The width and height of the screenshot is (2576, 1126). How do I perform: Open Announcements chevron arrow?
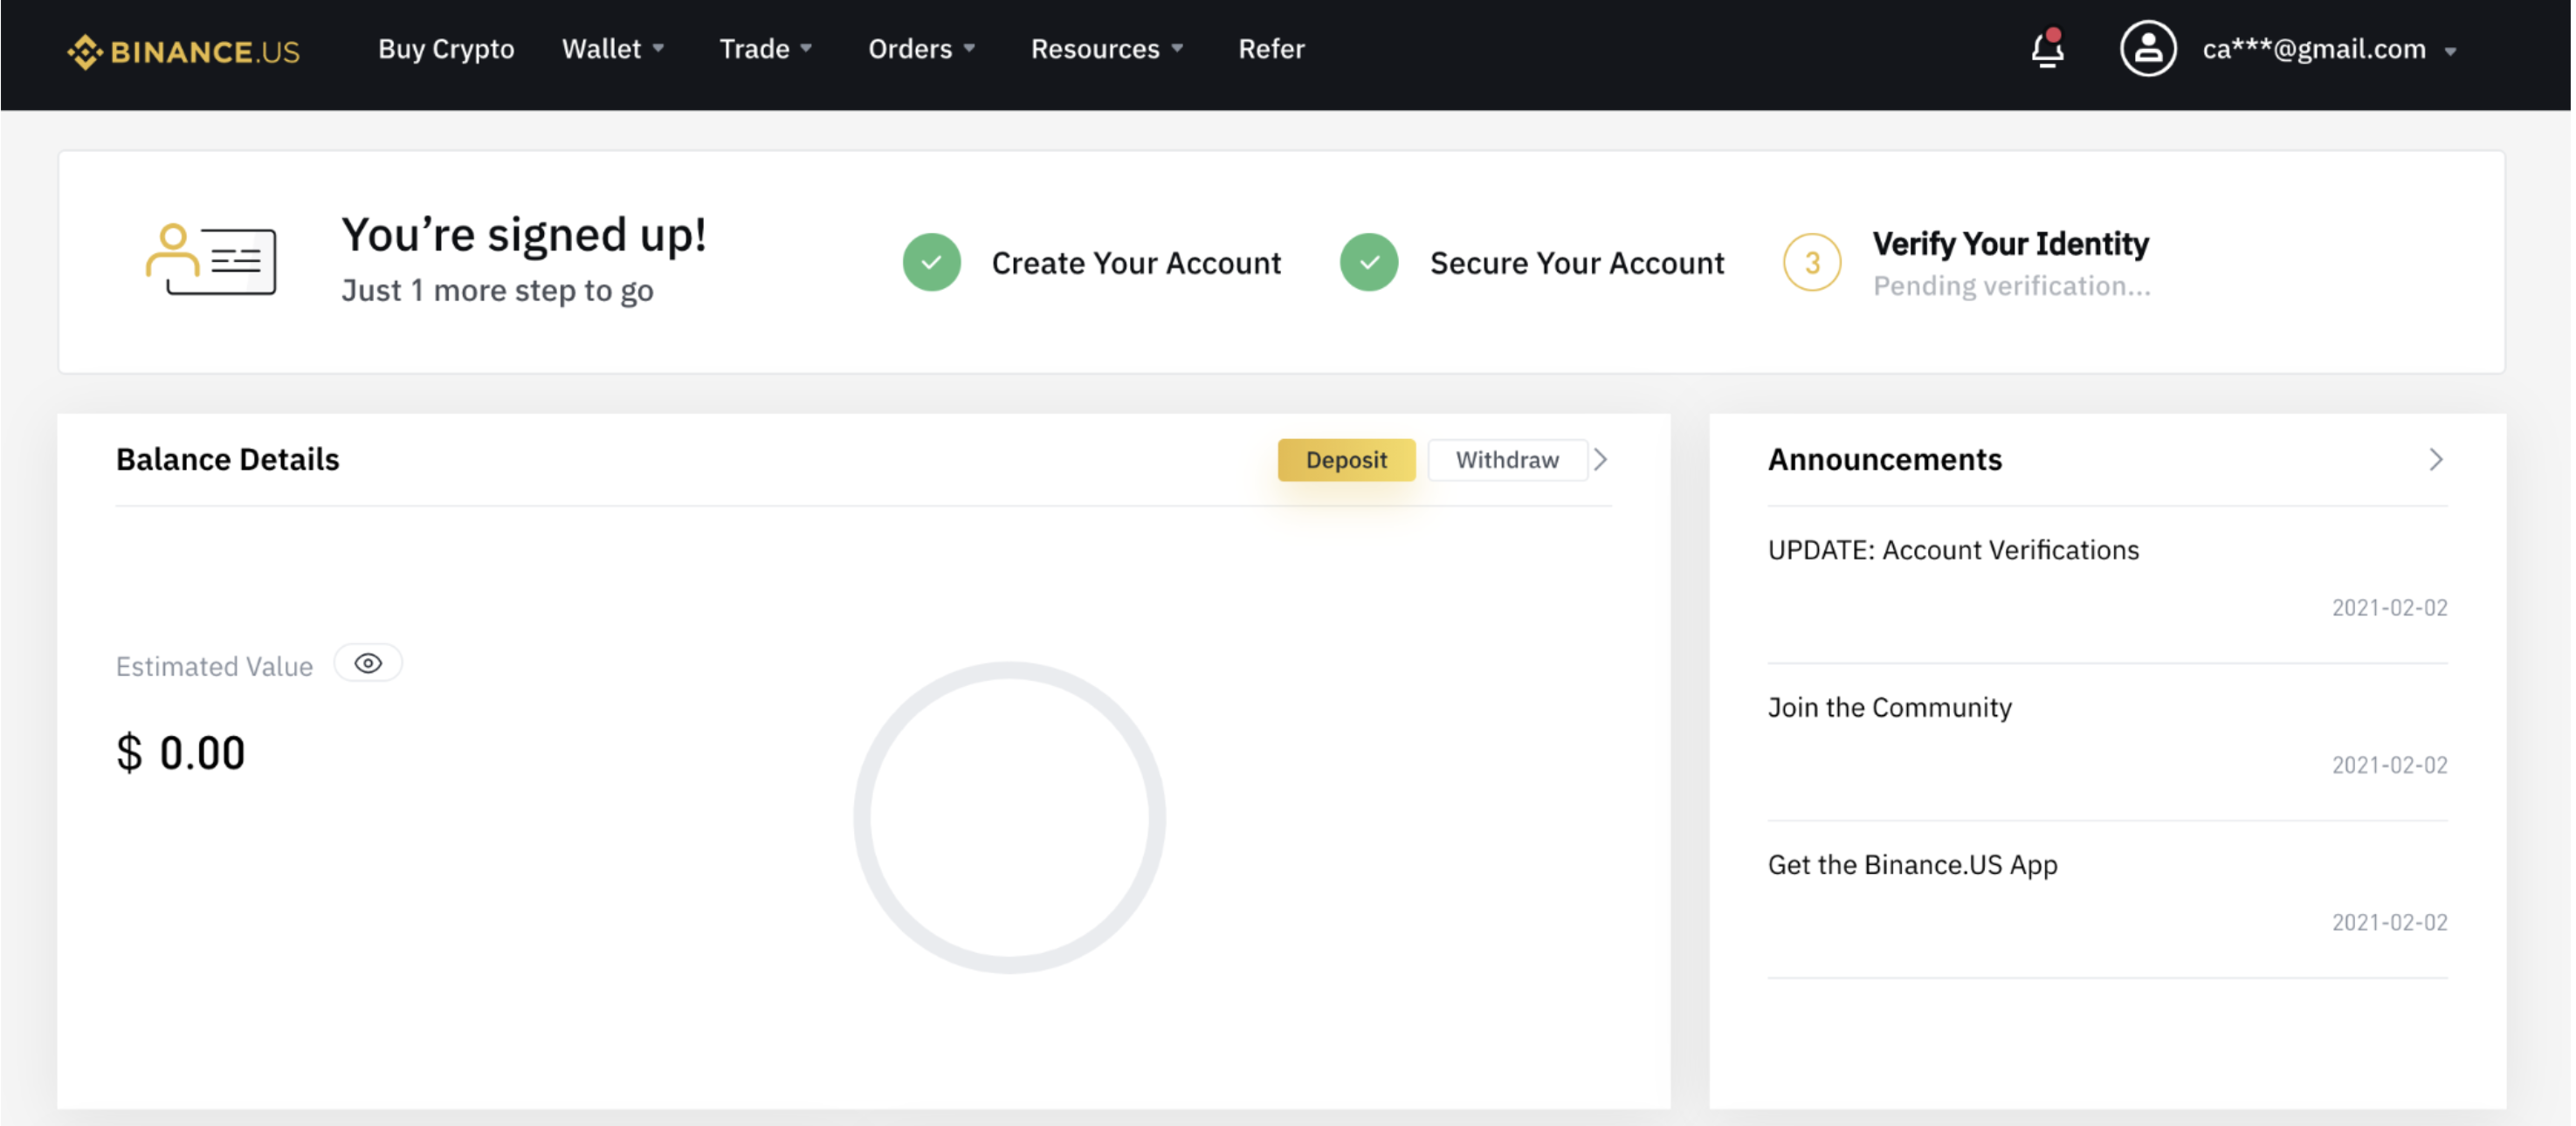pyautogui.click(x=2436, y=459)
